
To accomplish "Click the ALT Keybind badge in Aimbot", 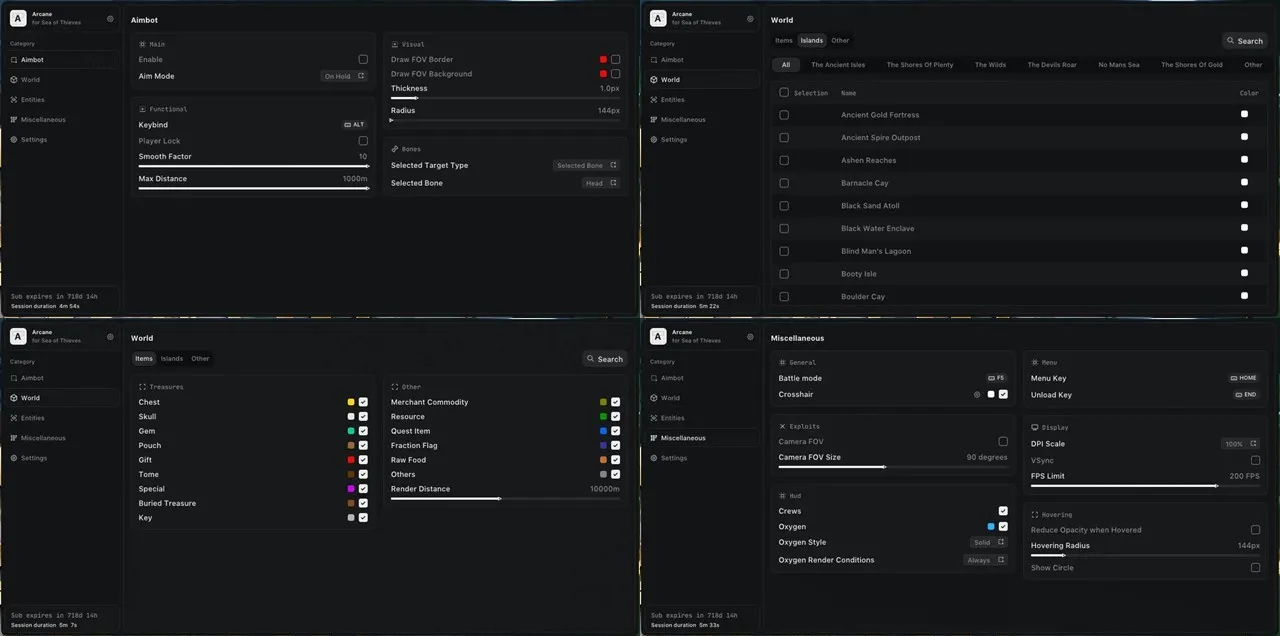I will [x=355, y=125].
